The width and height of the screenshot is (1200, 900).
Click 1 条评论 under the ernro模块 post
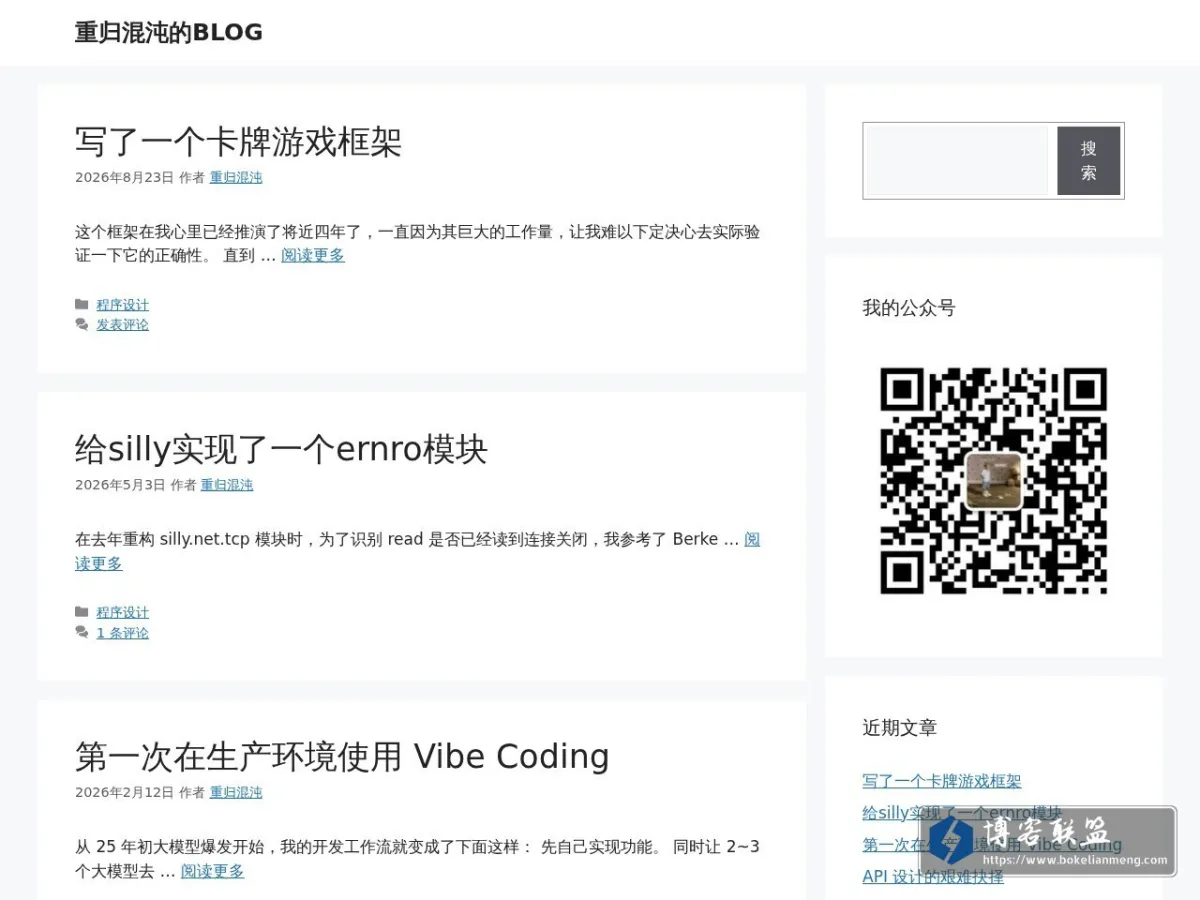[122, 633]
